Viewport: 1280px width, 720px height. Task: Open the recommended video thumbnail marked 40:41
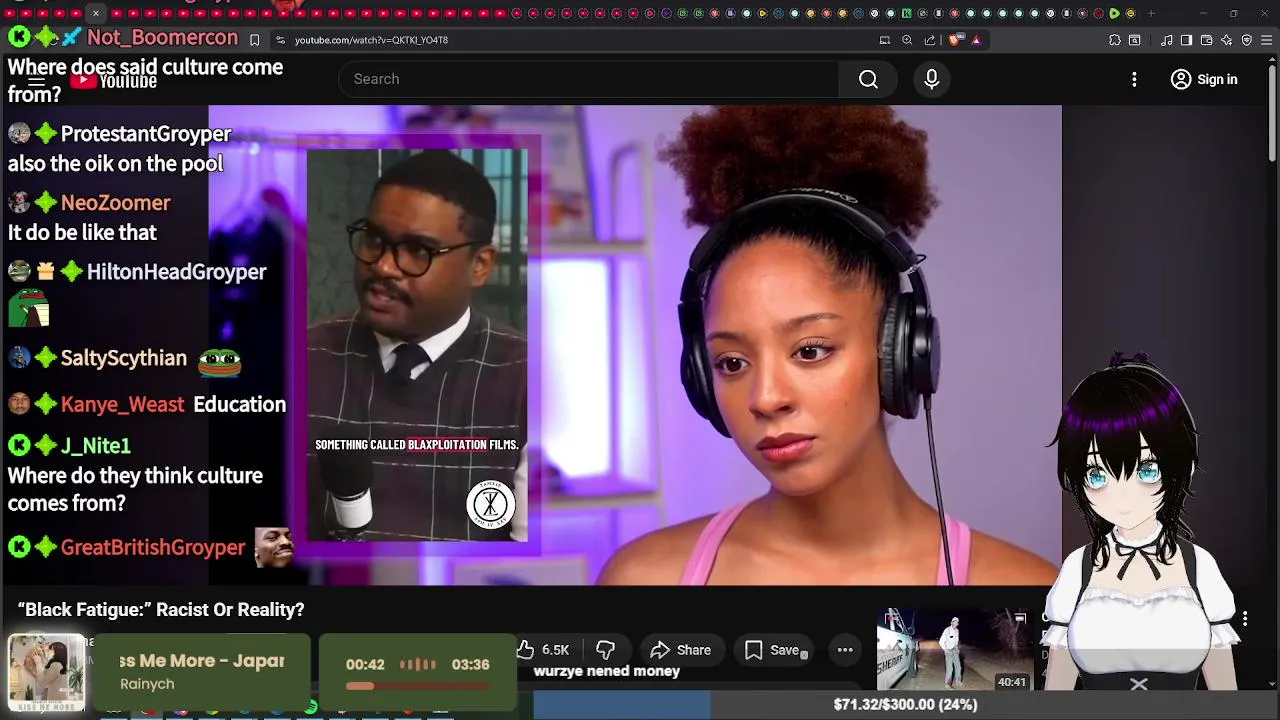954,649
